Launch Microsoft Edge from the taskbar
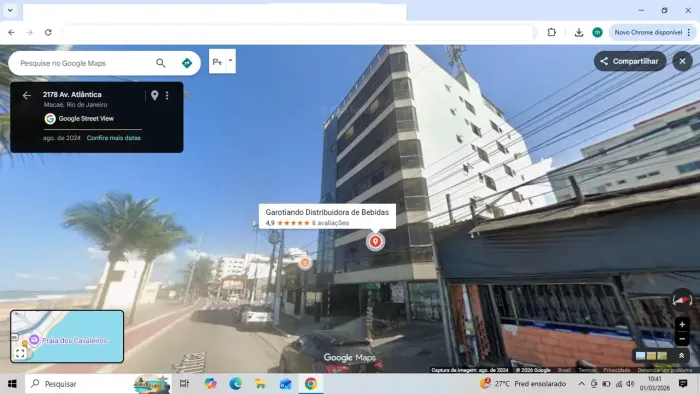700x394 pixels. (x=235, y=383)
